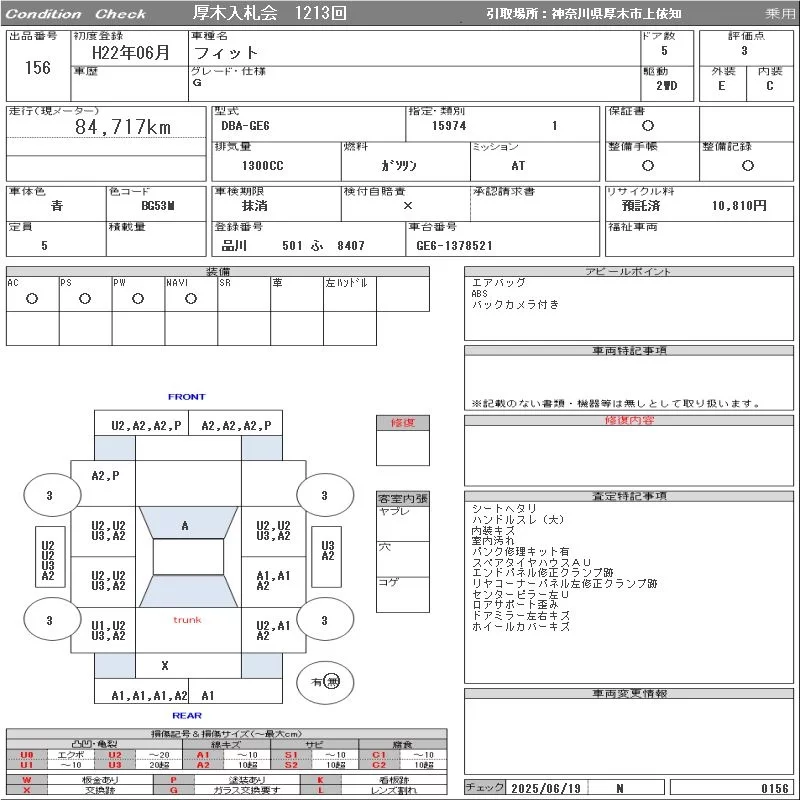
Task: Click the ドアミラー左右キズ note
Action: [521, 616]
